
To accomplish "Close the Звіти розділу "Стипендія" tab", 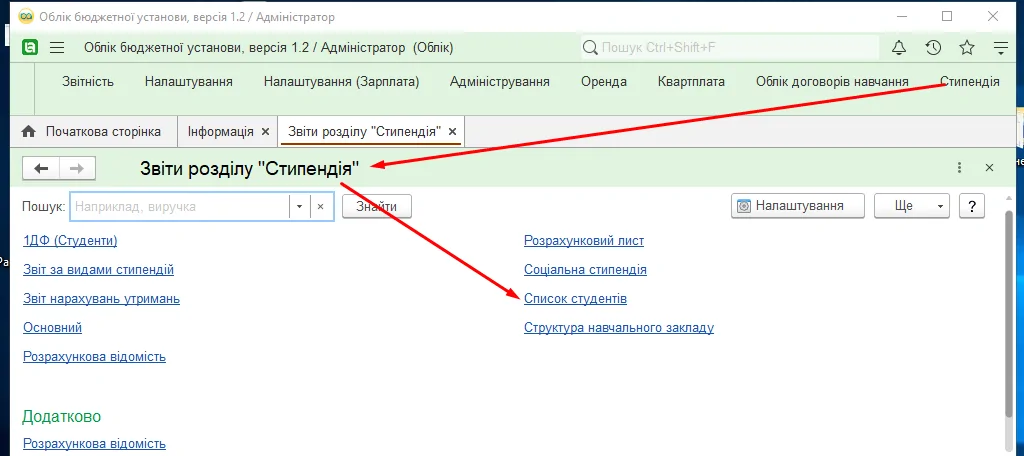I will point(453,131).
